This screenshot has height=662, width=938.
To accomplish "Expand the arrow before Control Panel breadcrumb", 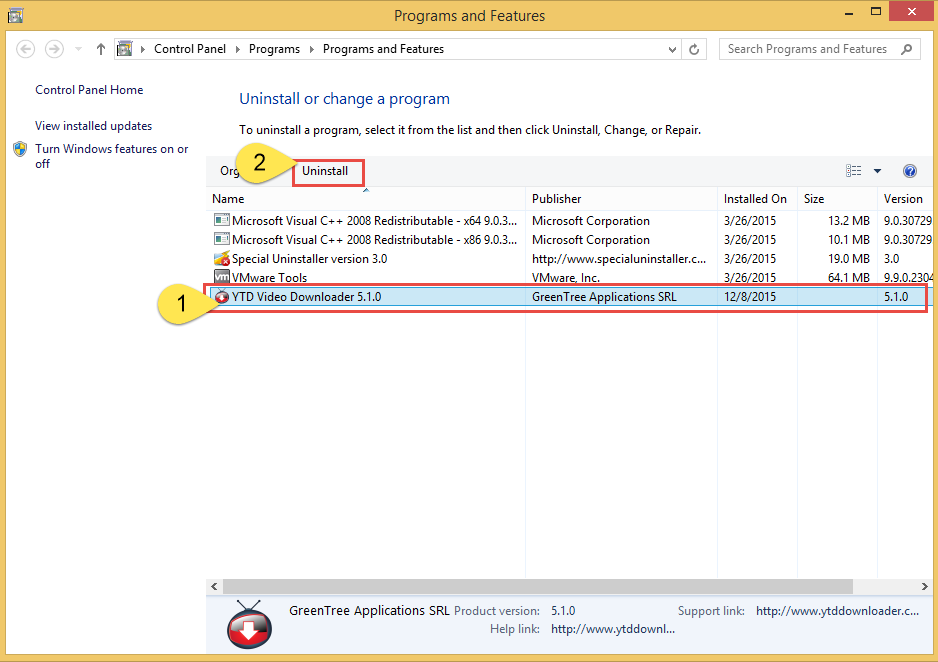I will 143,49.
